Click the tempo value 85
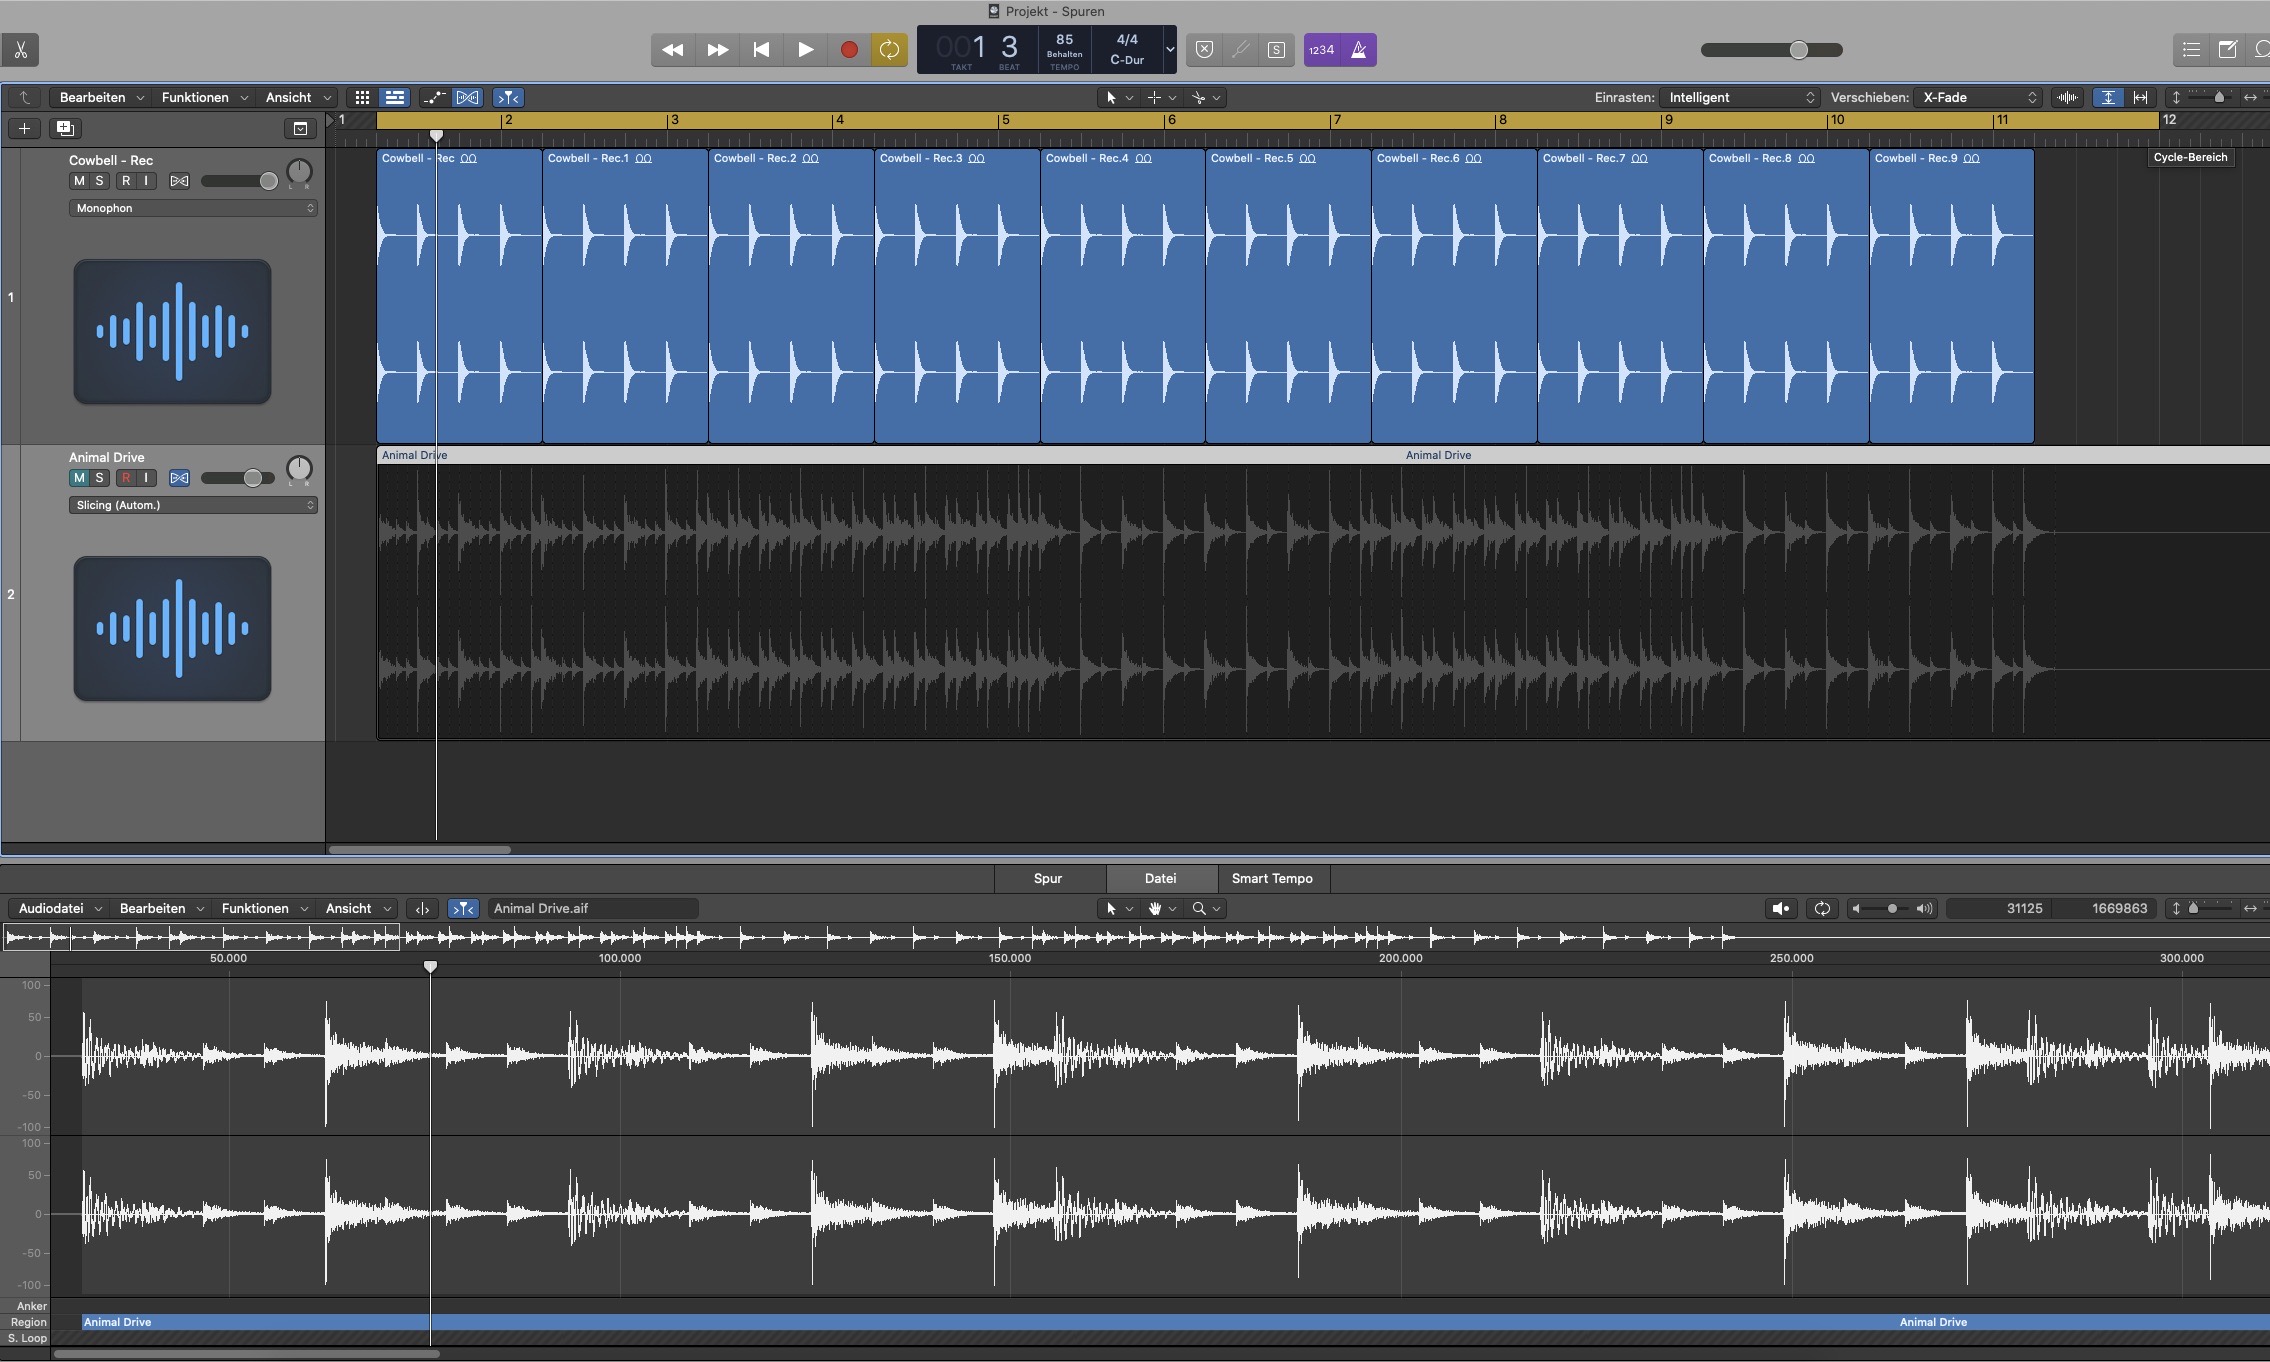 pyautogui.click(x=1064, y=40)
